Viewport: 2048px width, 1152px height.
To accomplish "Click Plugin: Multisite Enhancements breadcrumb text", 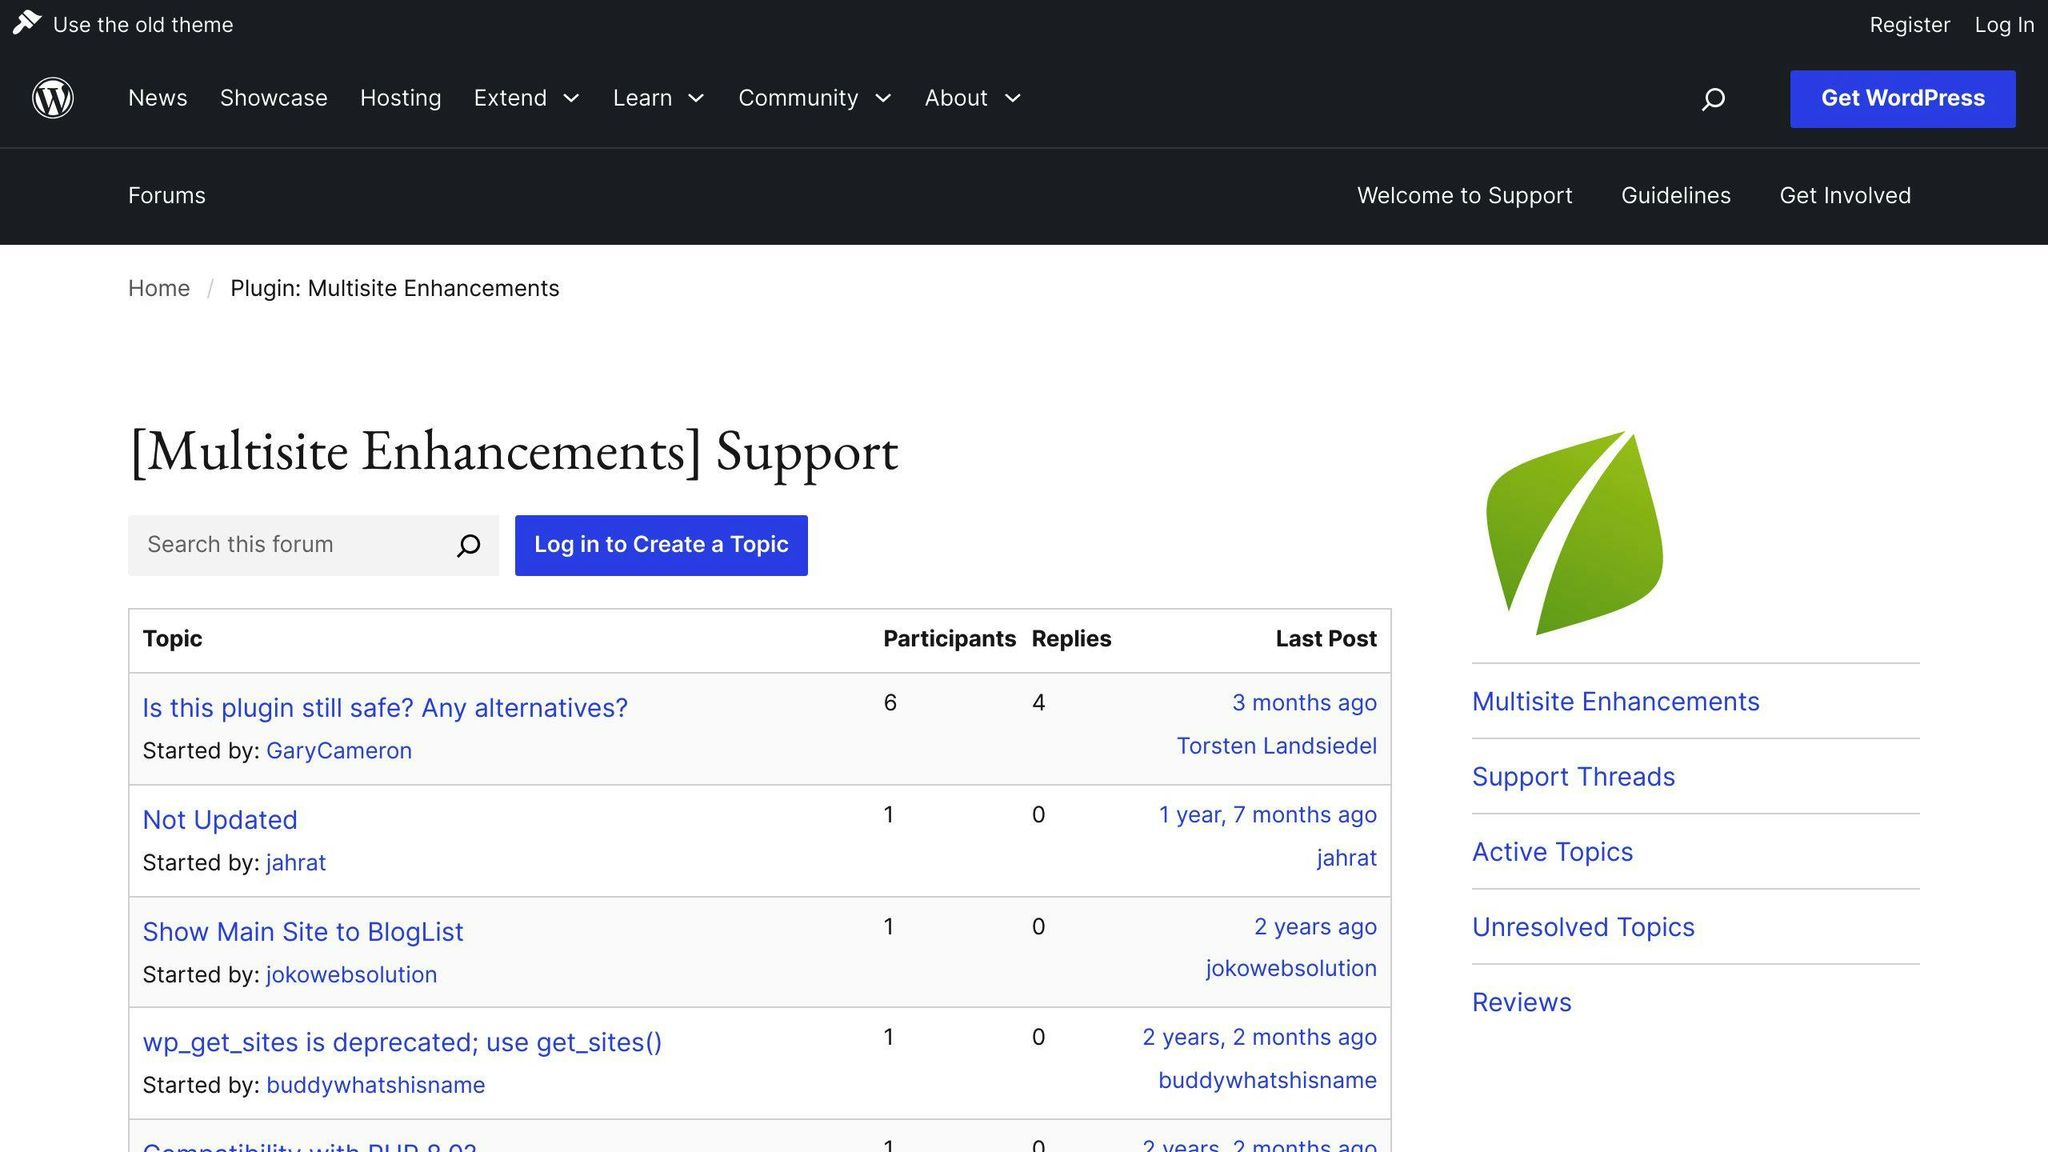I will 395,288.
